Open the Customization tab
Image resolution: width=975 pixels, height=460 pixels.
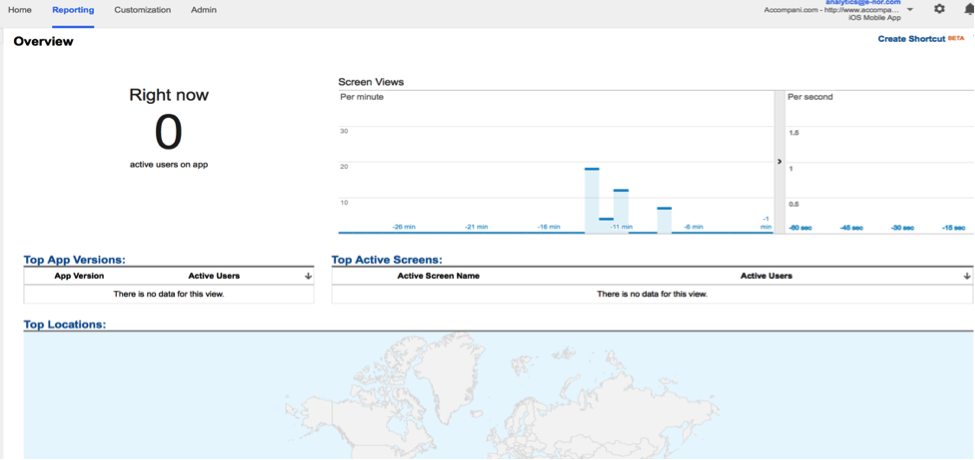pyautogui.click(x=142, y=10)
